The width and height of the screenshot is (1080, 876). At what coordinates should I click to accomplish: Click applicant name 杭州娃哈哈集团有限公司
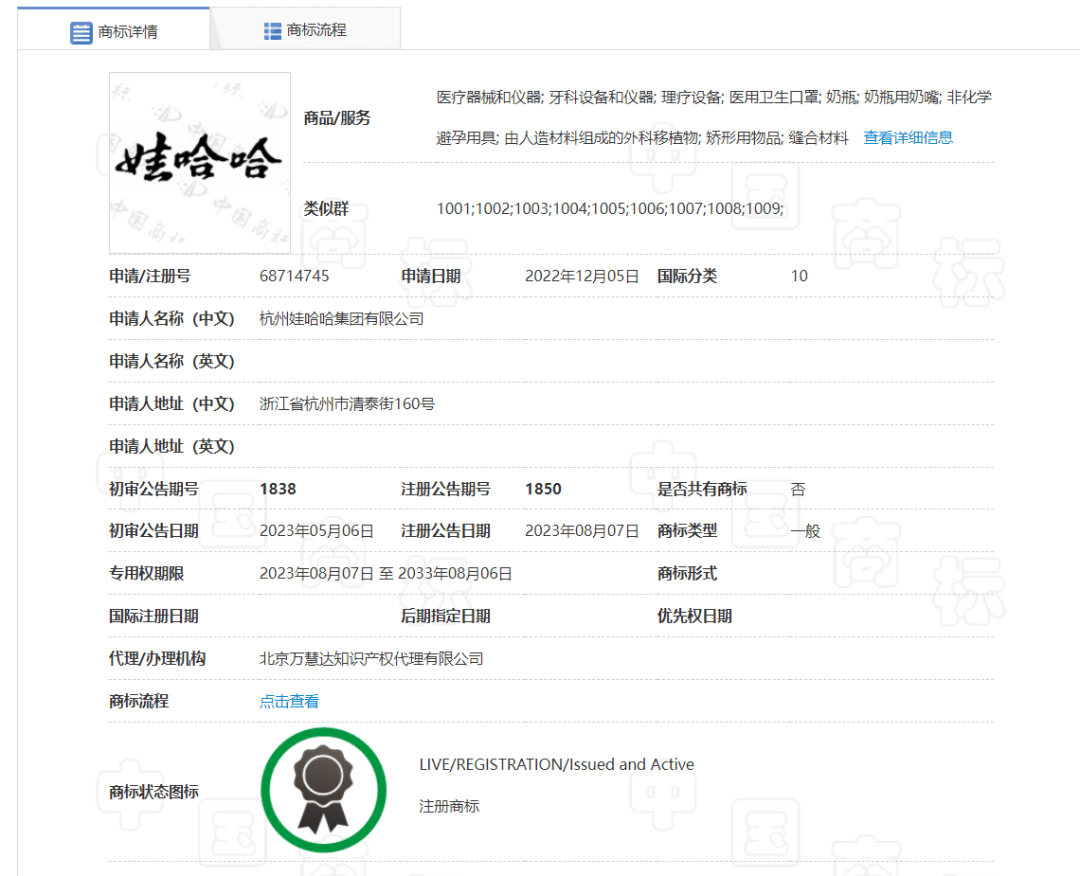coord(341,319)
